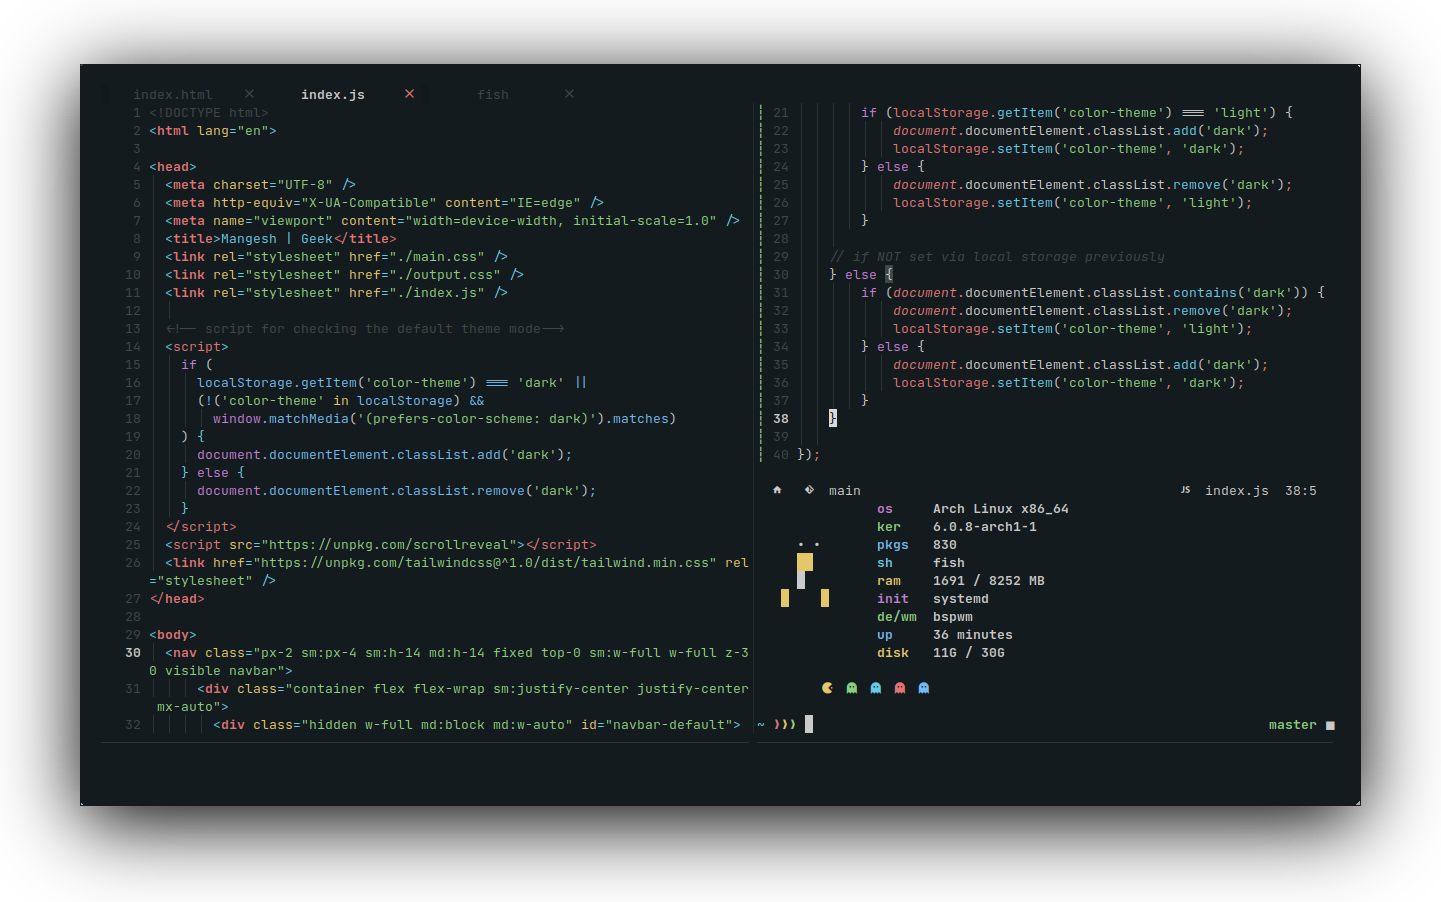Click the pixel-art logo in the fetch output

[805, 574]
